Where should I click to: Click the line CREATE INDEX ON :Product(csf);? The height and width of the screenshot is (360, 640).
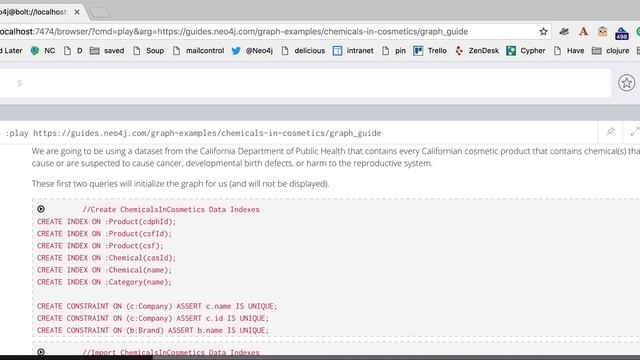pos(100,246)
